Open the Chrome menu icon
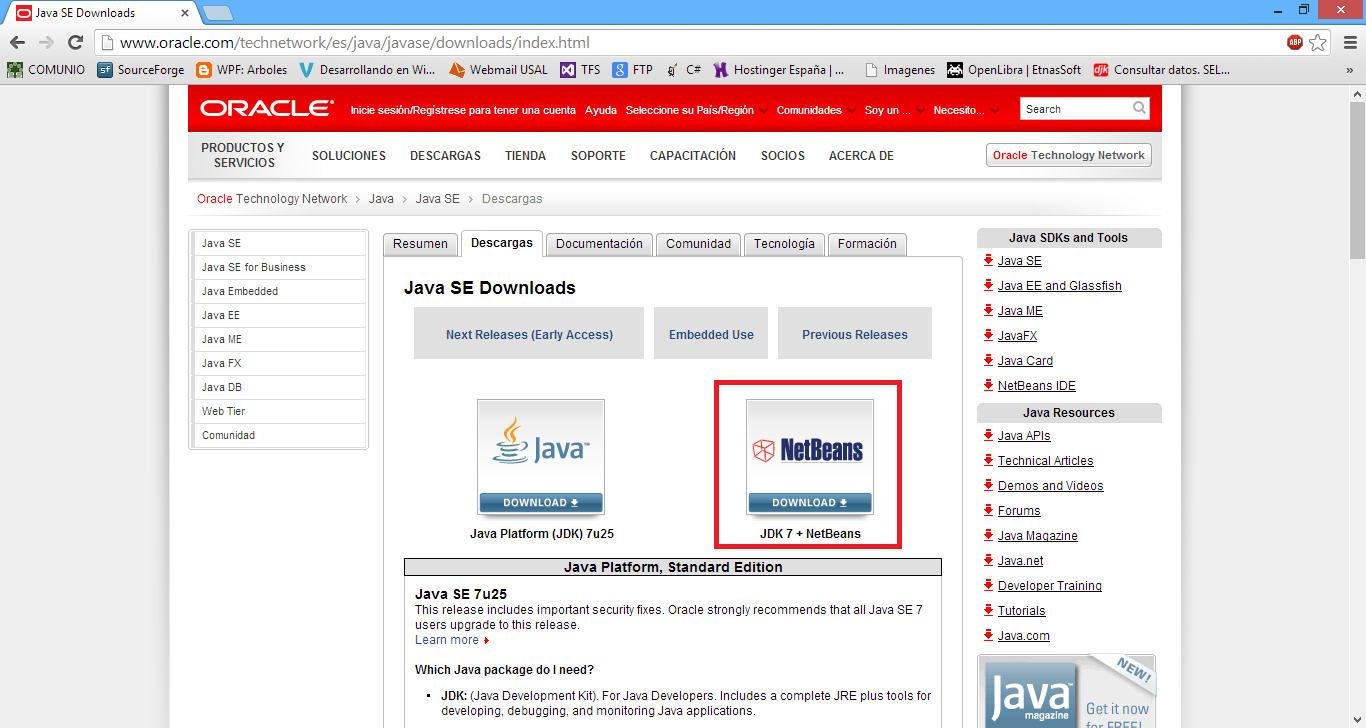This screenshot has height=728, width=1366. pyautogui.click(x=1349, y=42)
